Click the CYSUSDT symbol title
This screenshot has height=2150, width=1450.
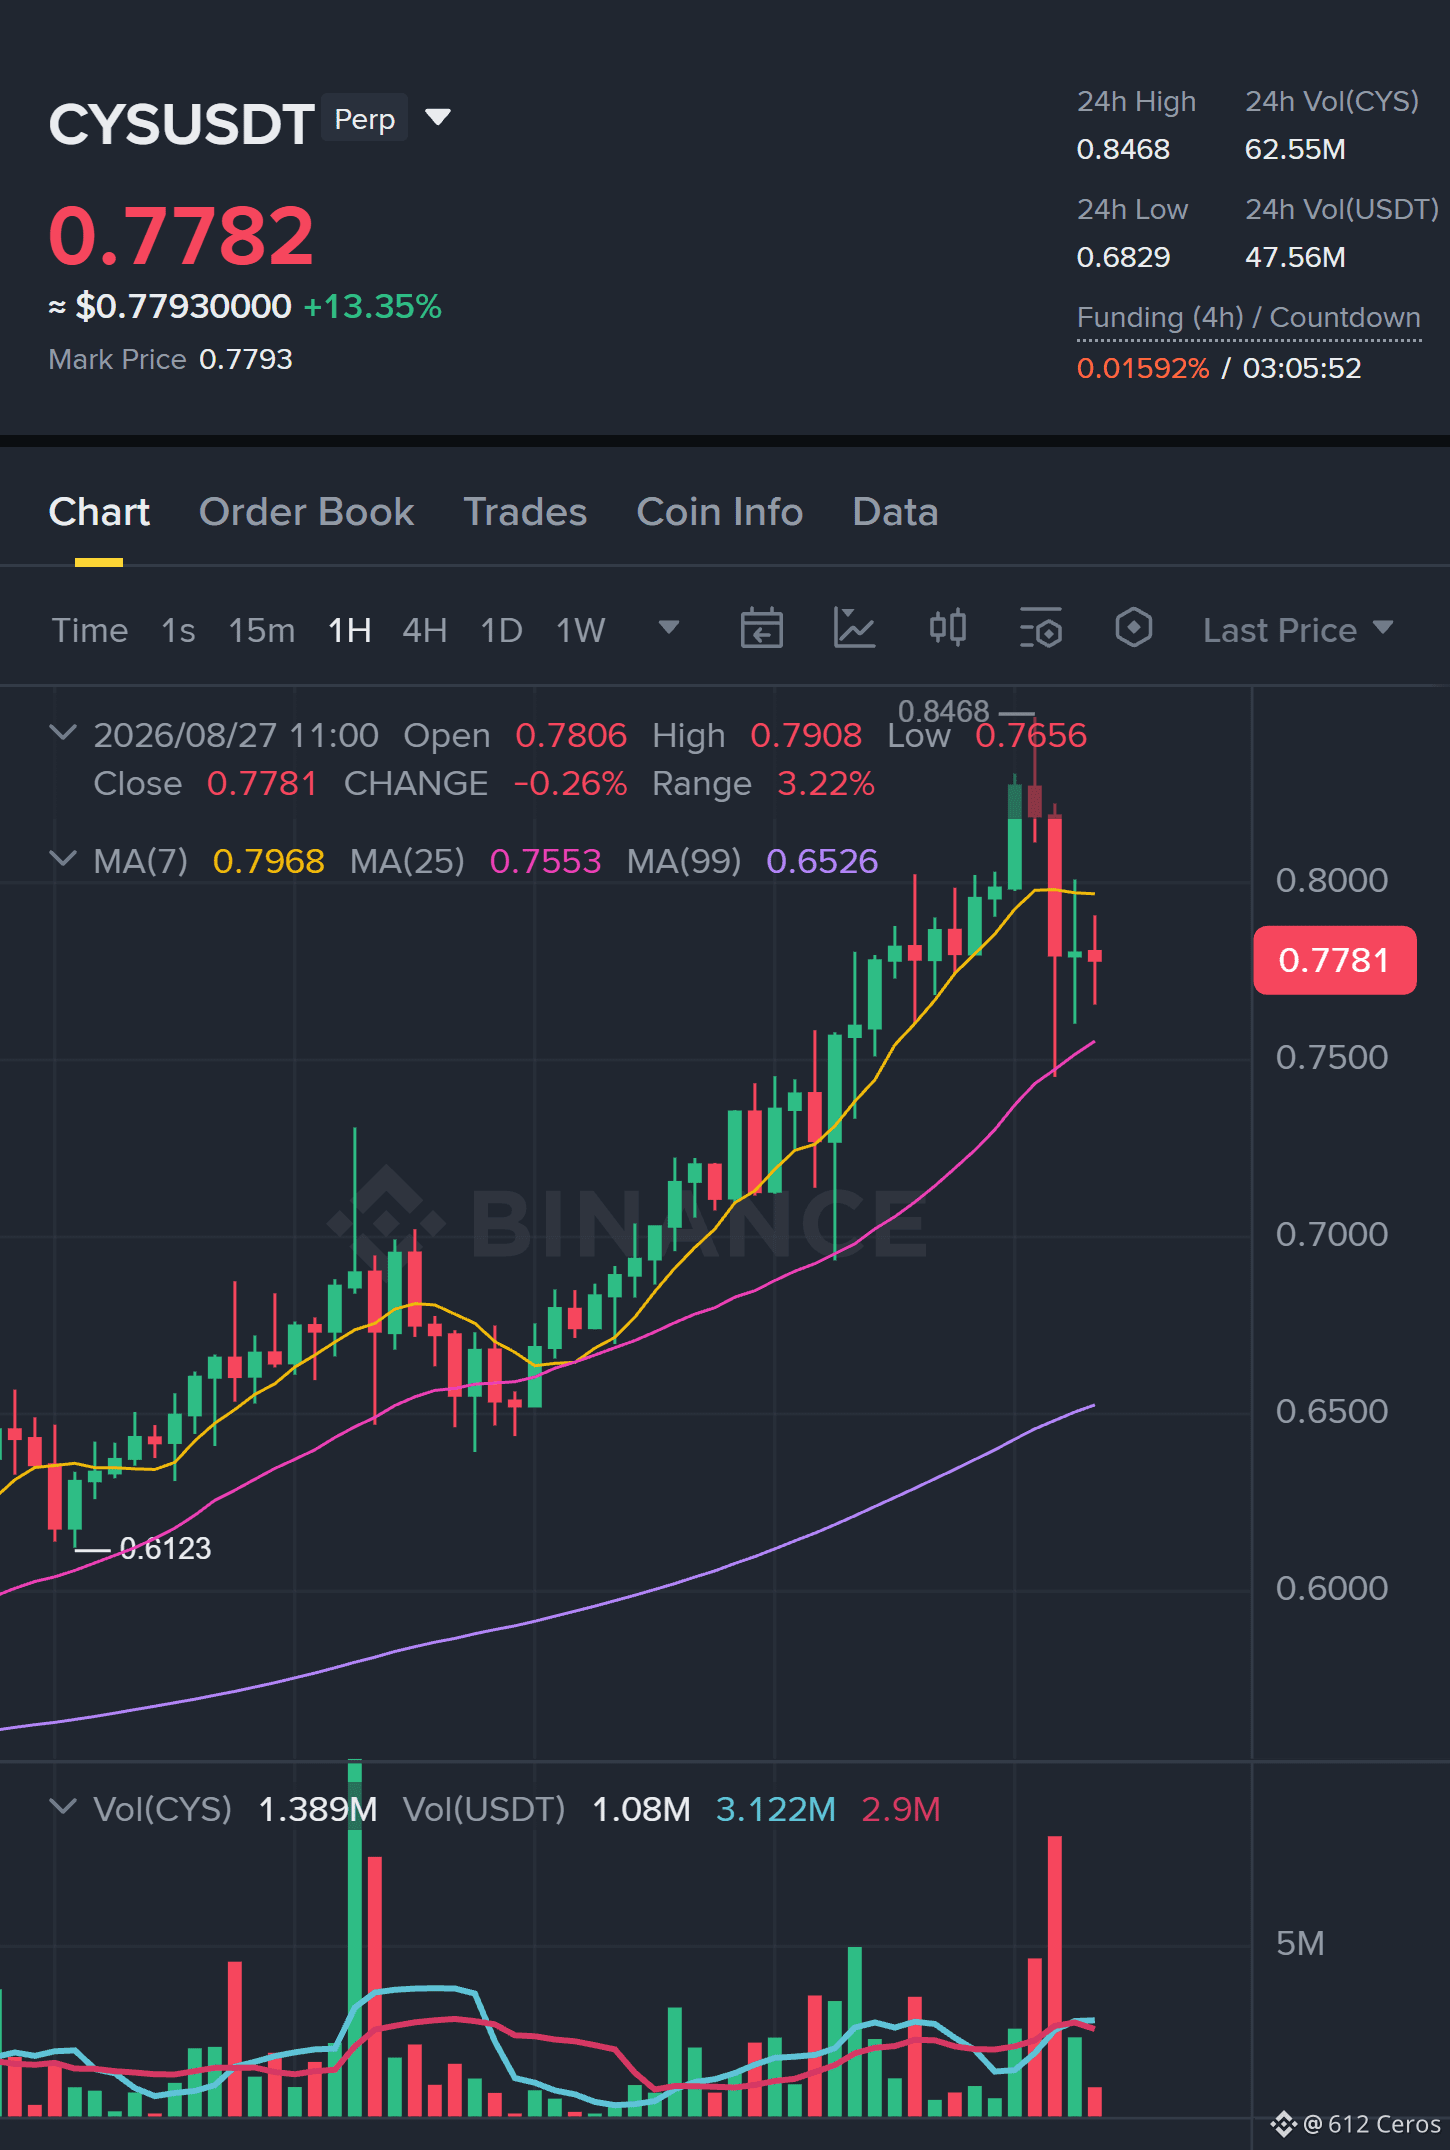pos(182,124)
